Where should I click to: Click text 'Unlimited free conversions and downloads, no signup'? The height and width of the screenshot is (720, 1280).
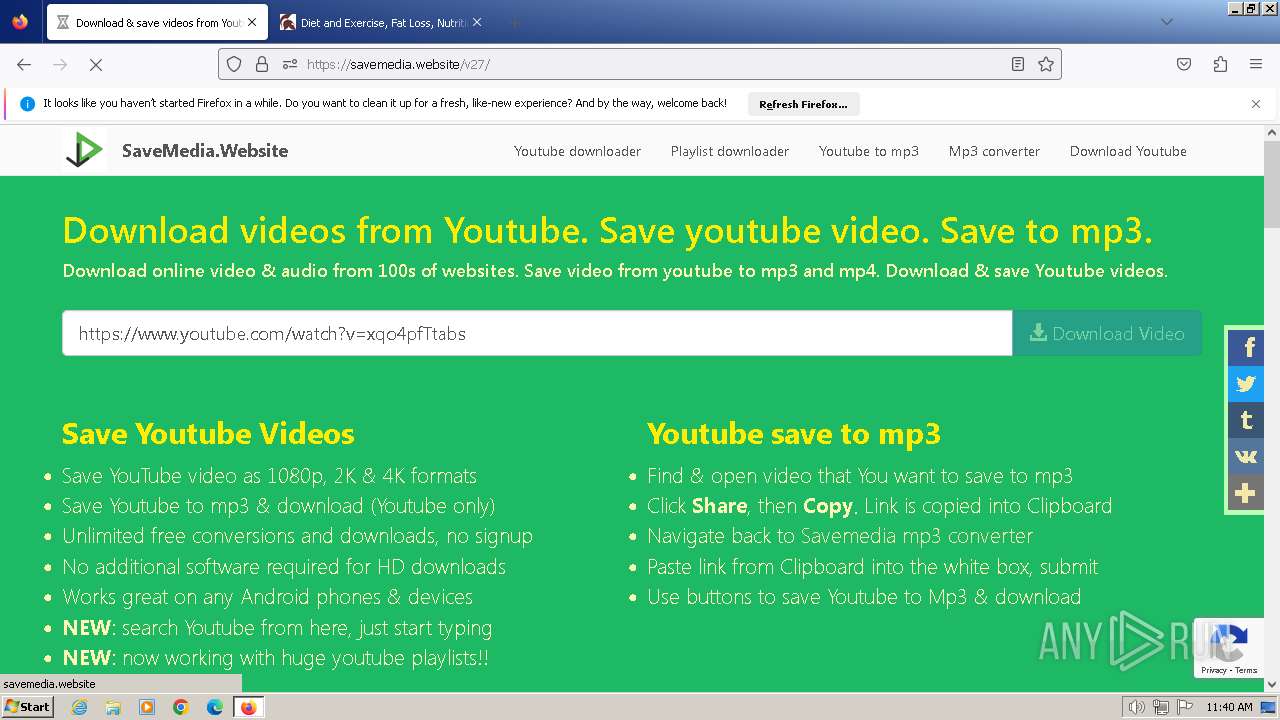coord(297,536)
